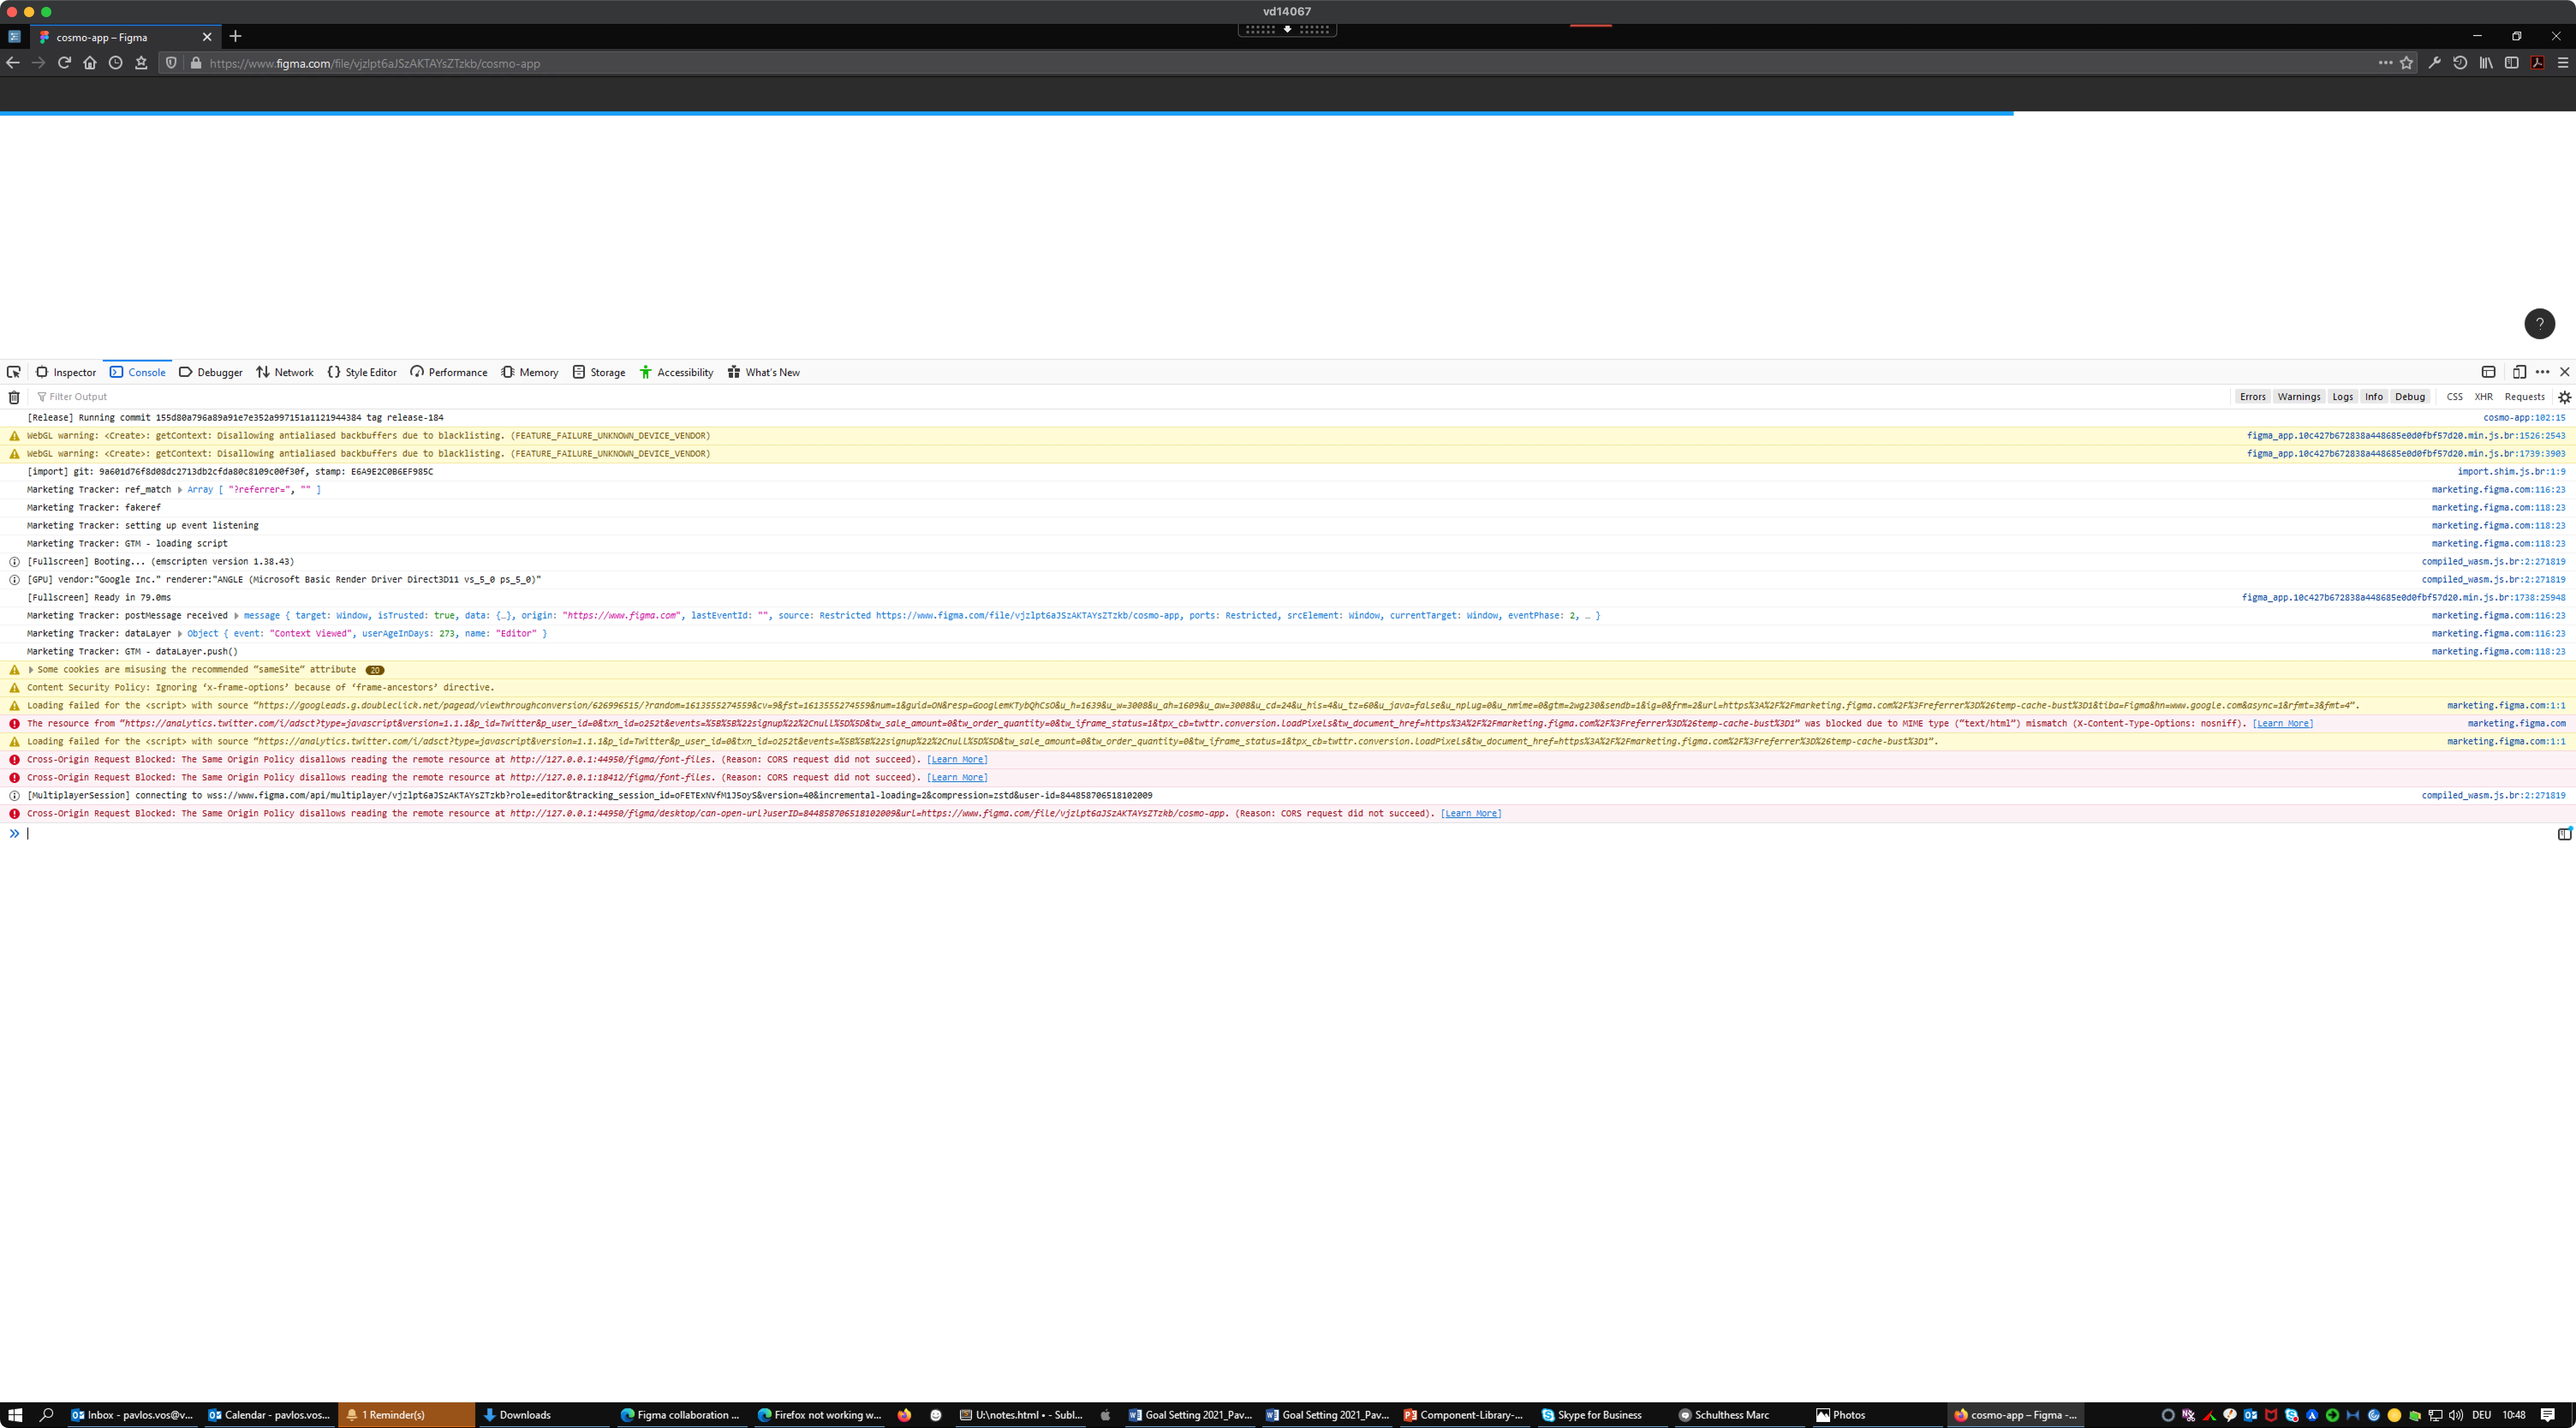Screen dimensions: 2576x1428
Task: Open the Performance tab
Action: tap(449, 372)
